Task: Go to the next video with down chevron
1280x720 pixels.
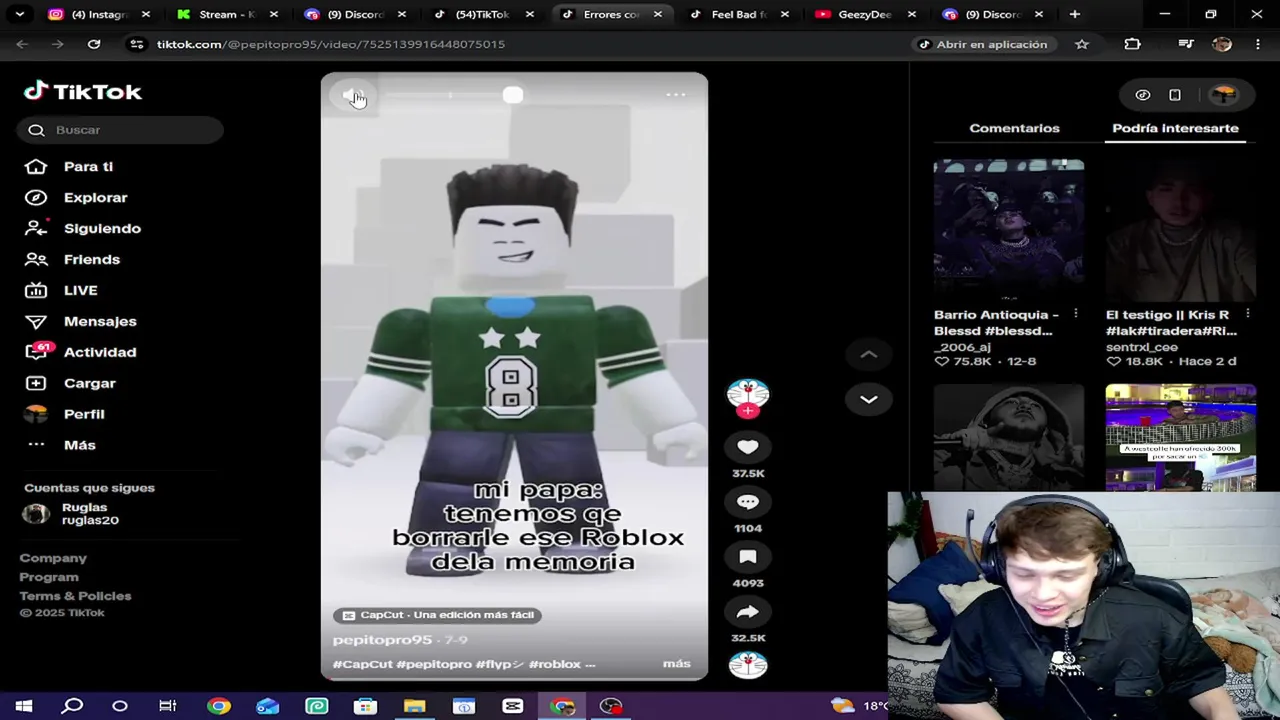Action: (869, 399)
